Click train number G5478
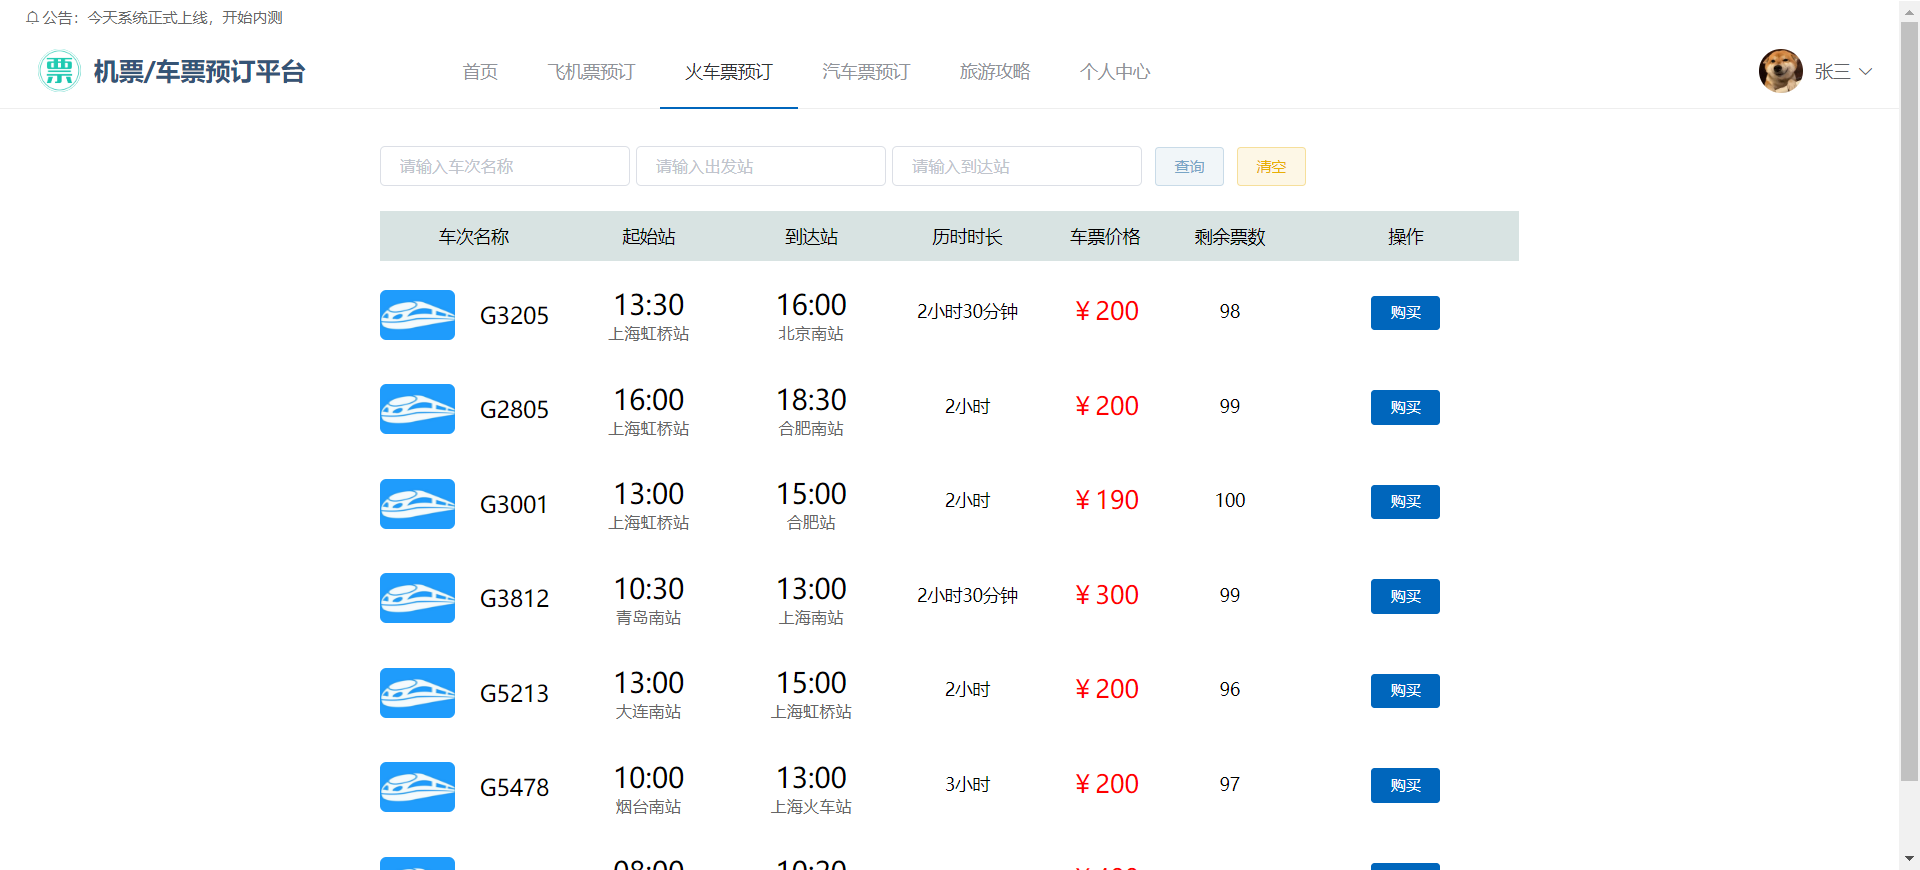1920x870 pixels. point(514,788)
